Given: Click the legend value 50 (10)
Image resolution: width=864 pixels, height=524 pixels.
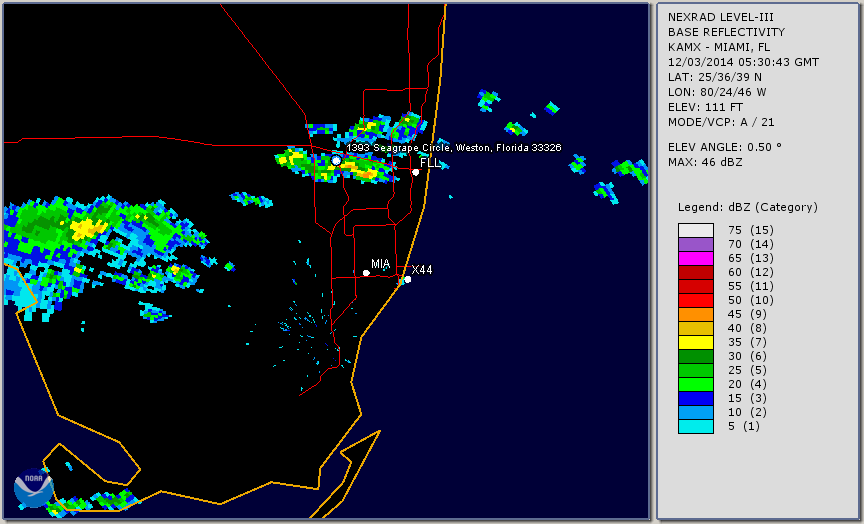Looking at the screenshot, I should [750, 300].
